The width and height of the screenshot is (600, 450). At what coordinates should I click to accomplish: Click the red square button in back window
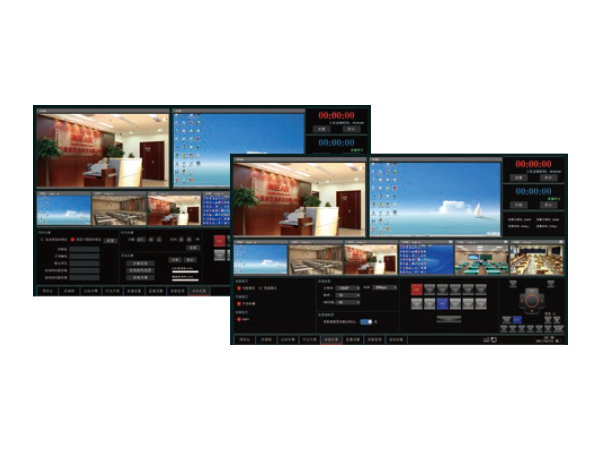click(x=219, y=241)
